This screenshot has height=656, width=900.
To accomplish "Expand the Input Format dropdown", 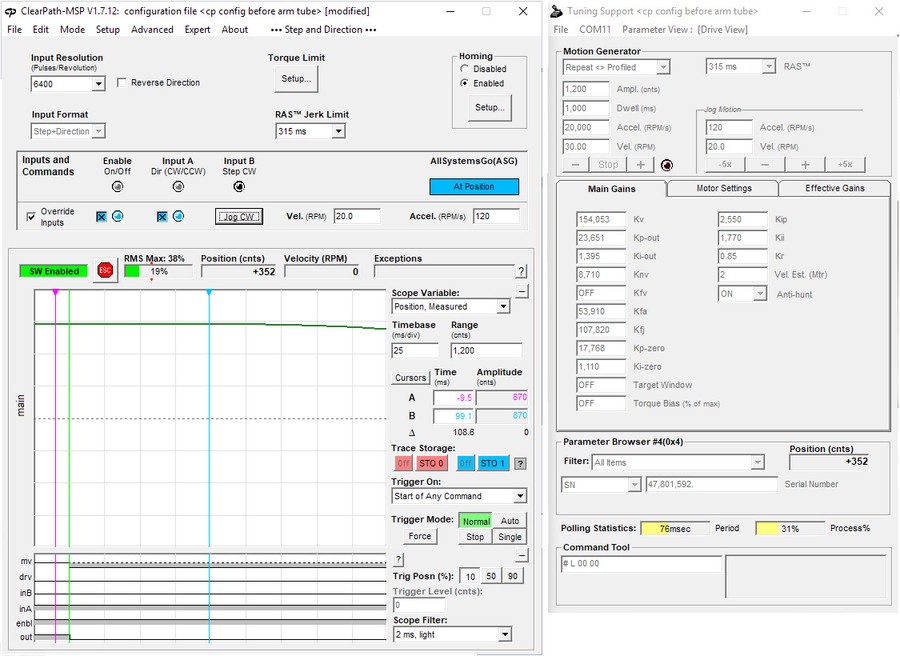I will click(x=67, y=130).
